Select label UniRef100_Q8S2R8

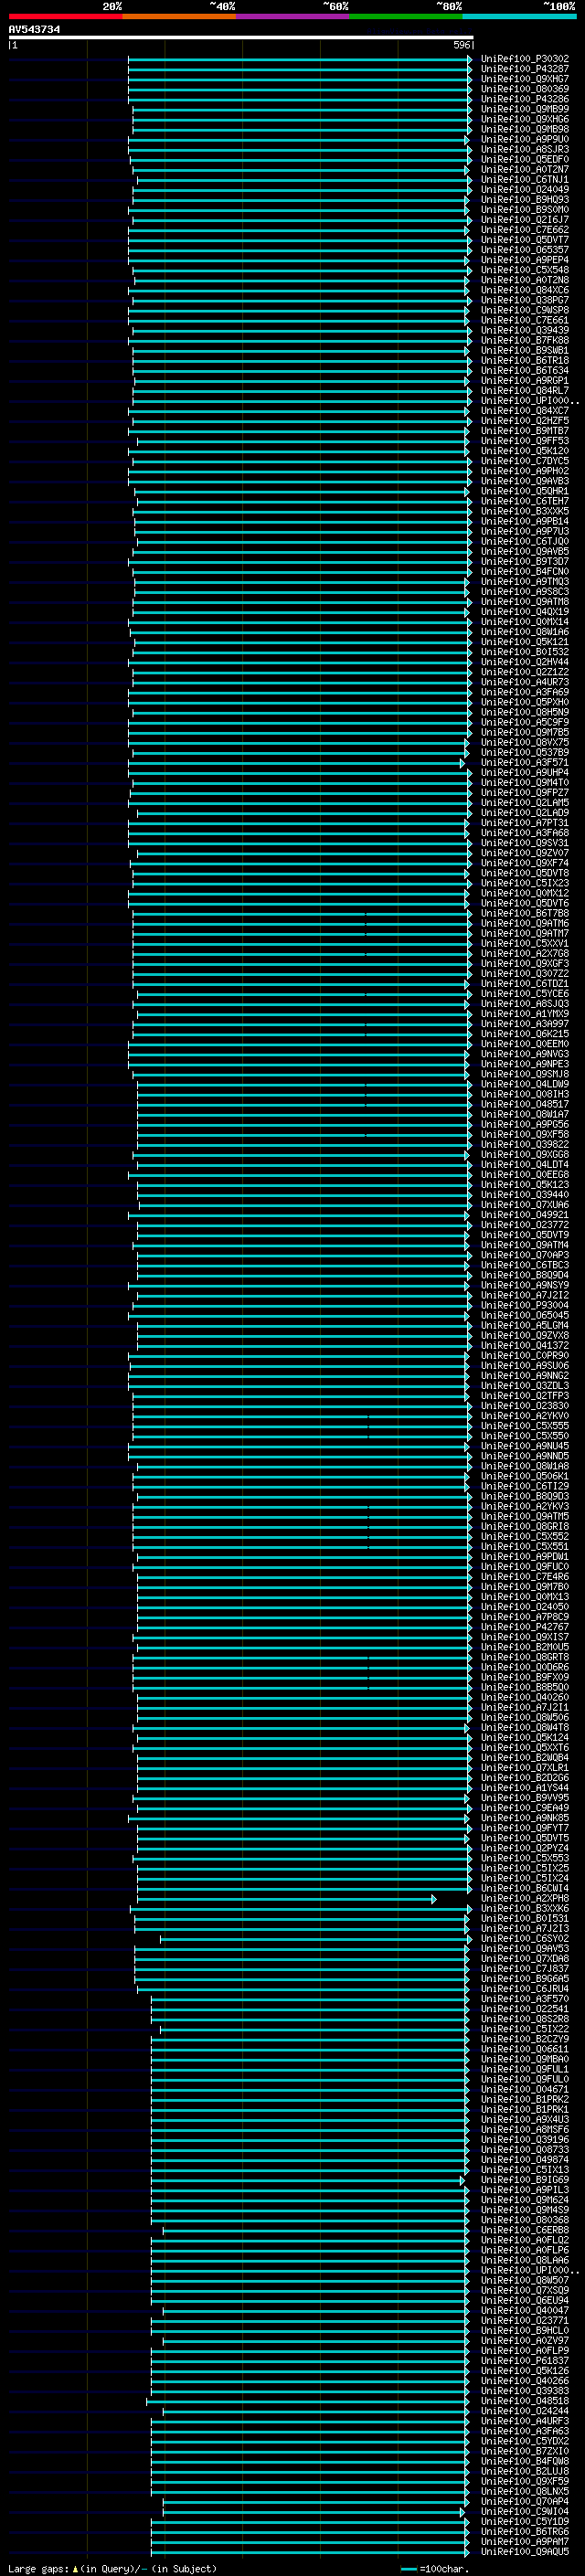(525, 2019)
